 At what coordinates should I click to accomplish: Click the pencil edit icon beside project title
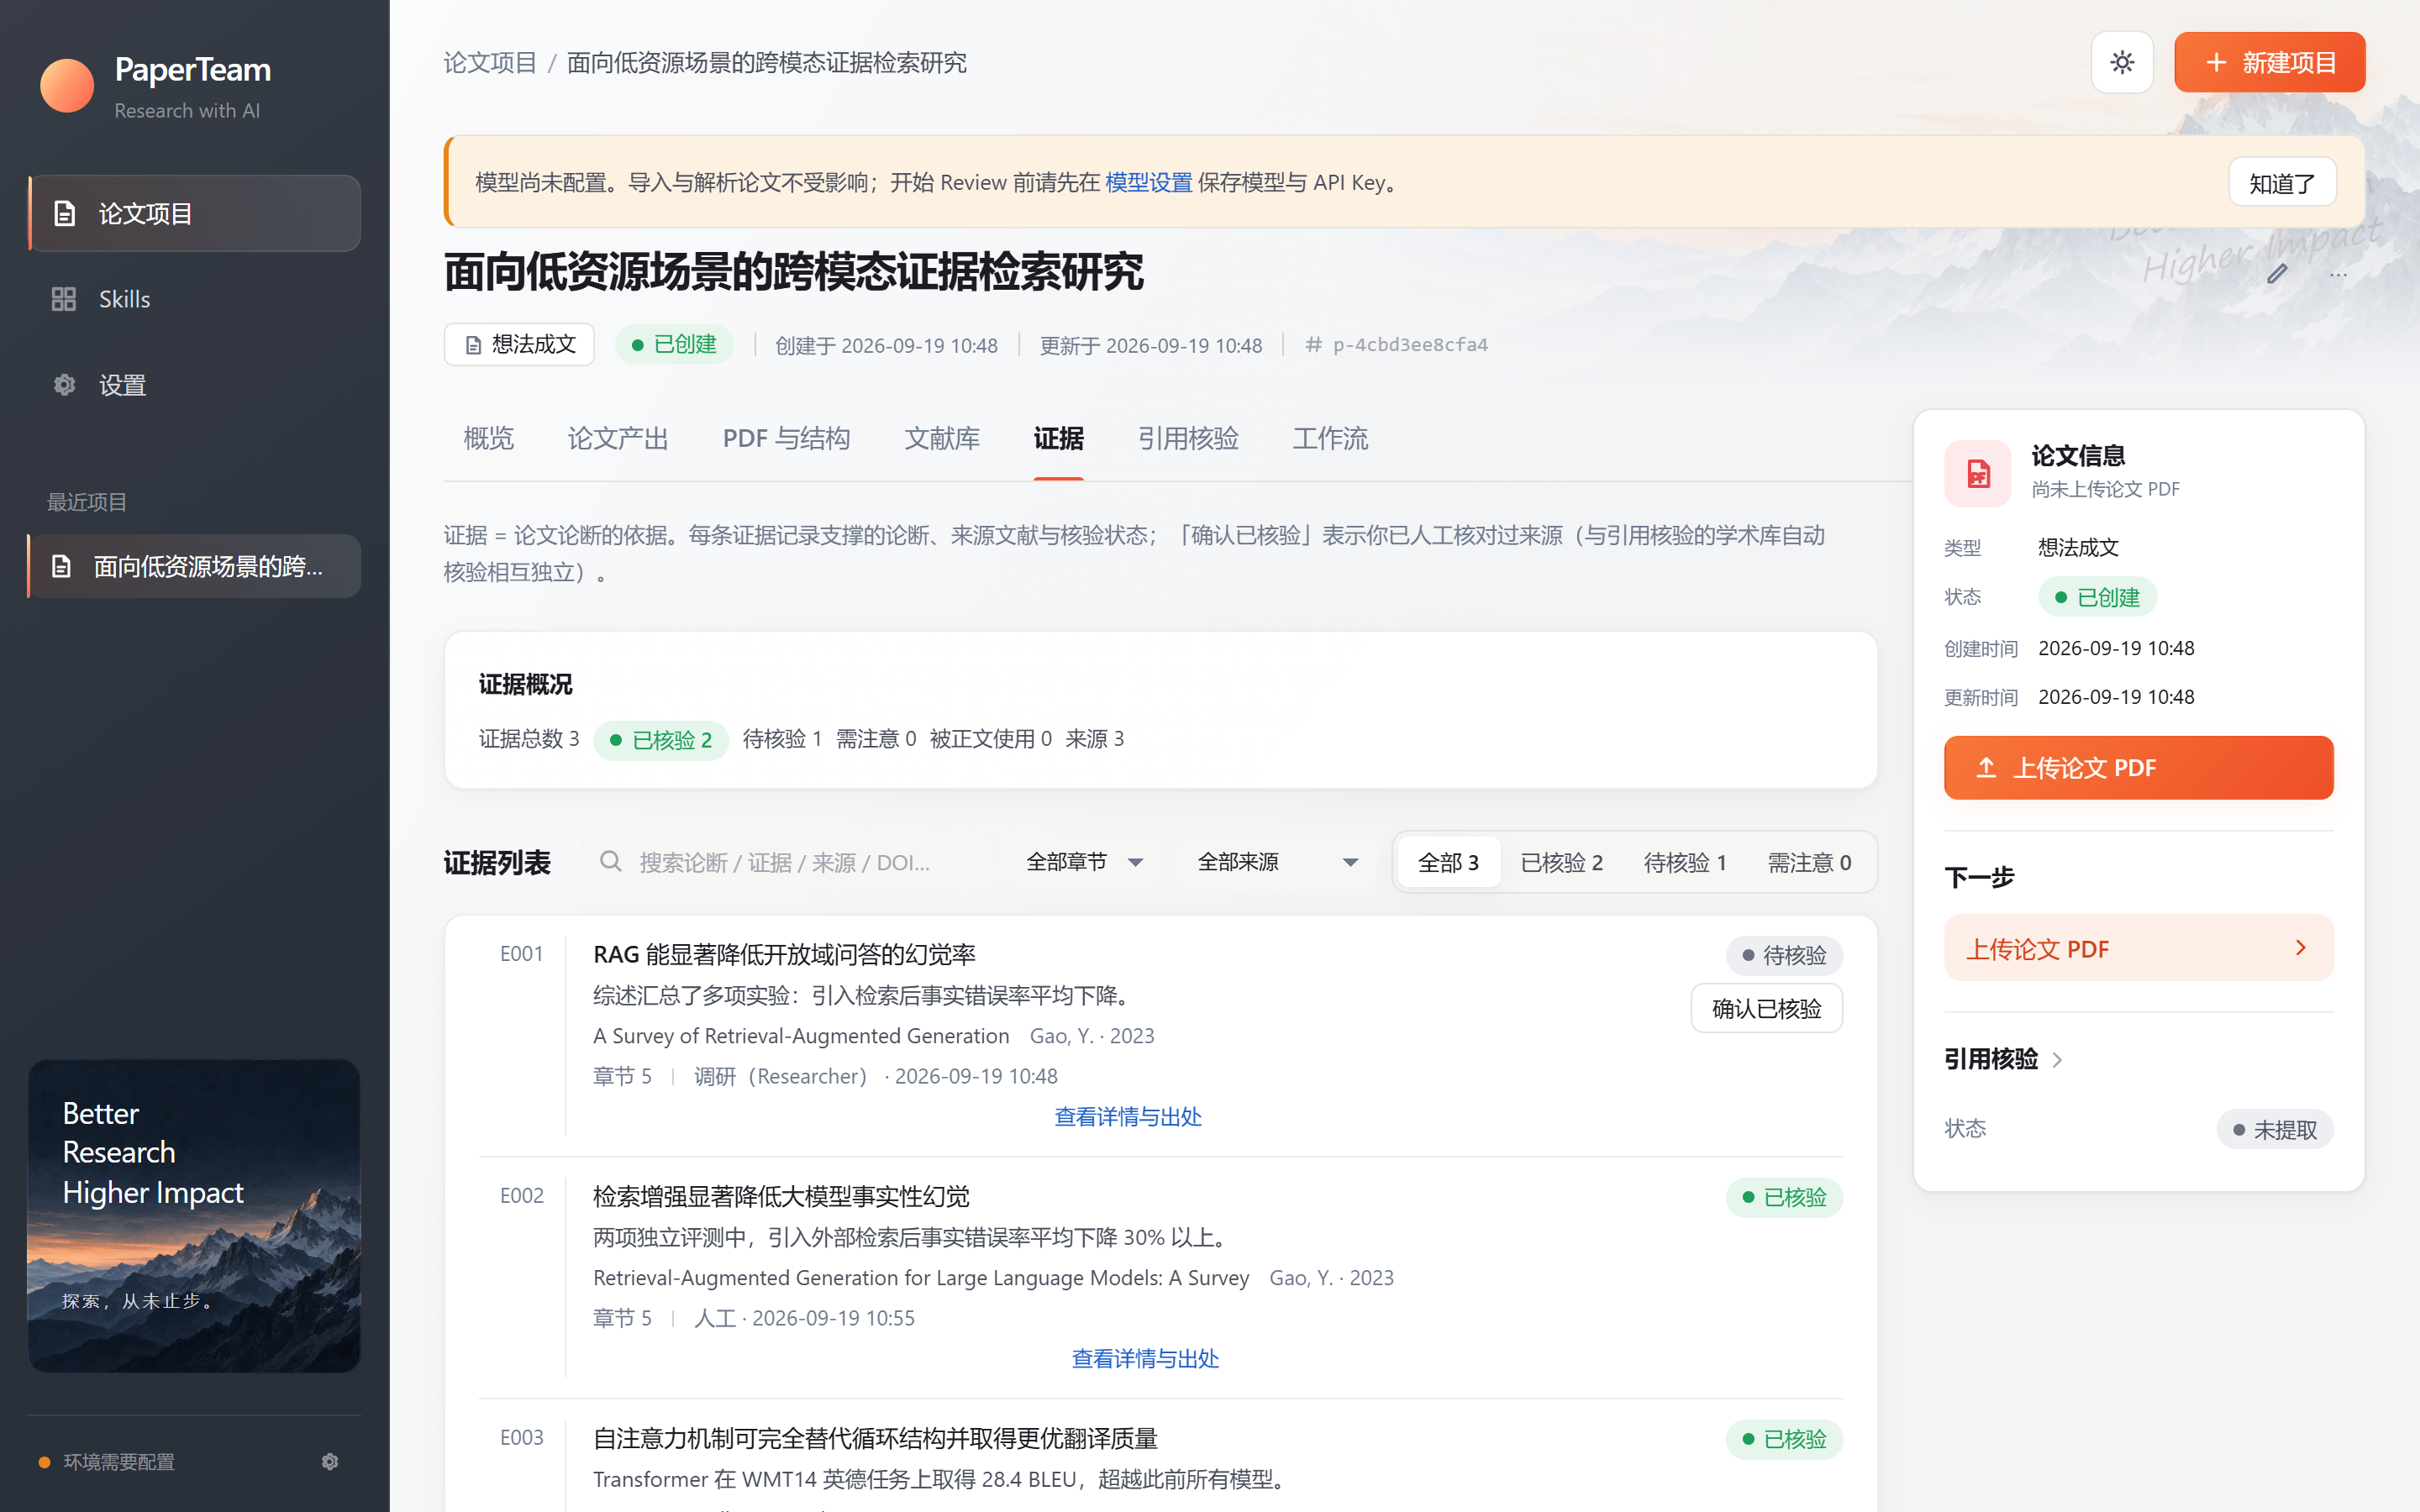point(2277,274)
